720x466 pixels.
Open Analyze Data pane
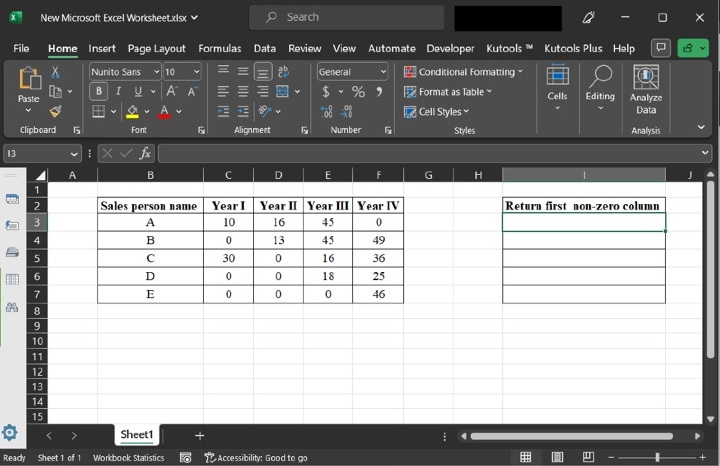[645, 91]
